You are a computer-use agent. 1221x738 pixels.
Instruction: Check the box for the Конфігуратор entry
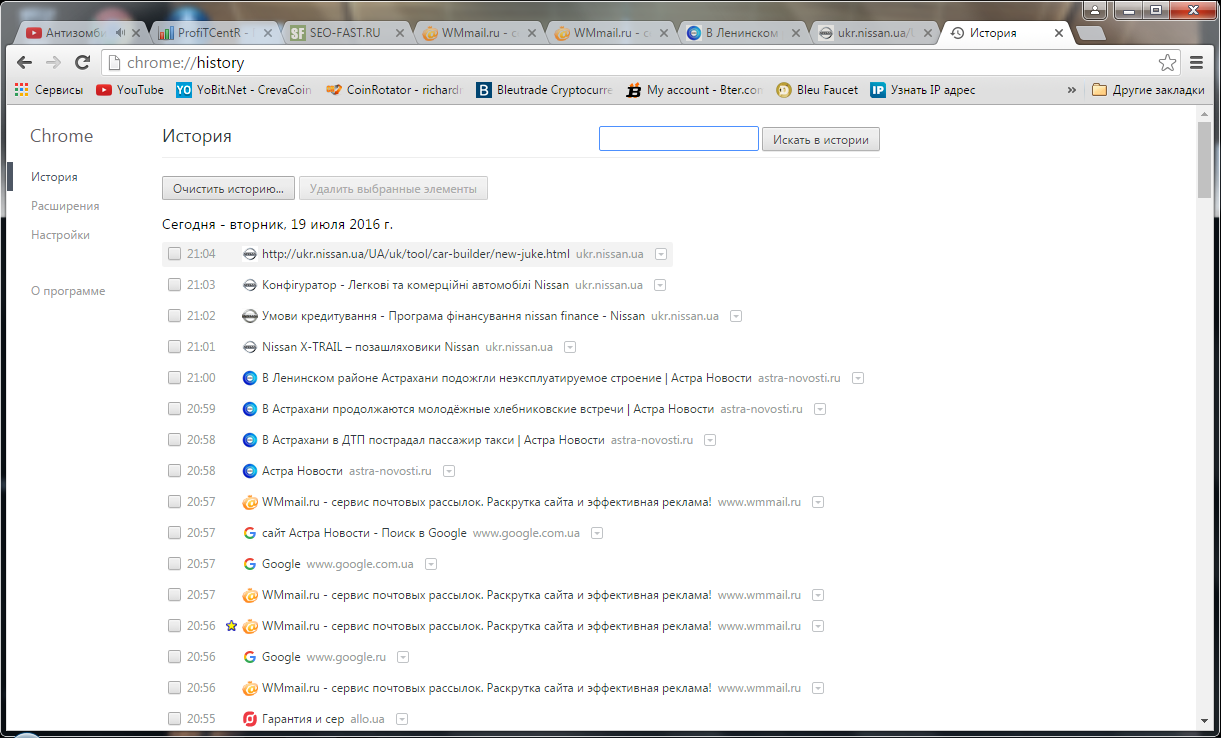click(x=174, y=285)
